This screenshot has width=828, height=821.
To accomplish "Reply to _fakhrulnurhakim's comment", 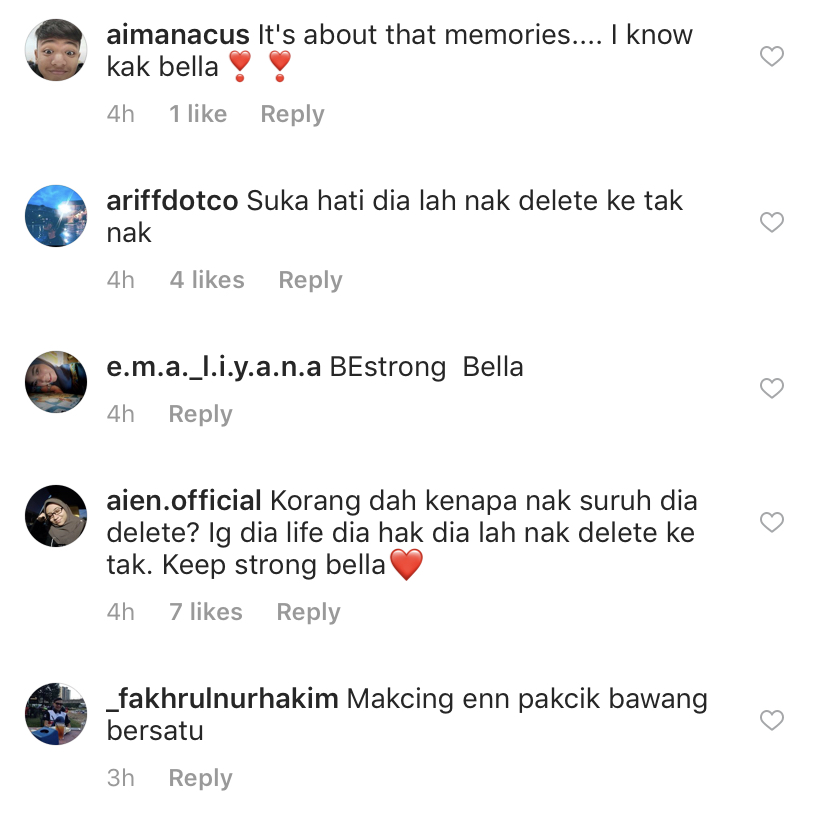I will [x=201, y=778].
